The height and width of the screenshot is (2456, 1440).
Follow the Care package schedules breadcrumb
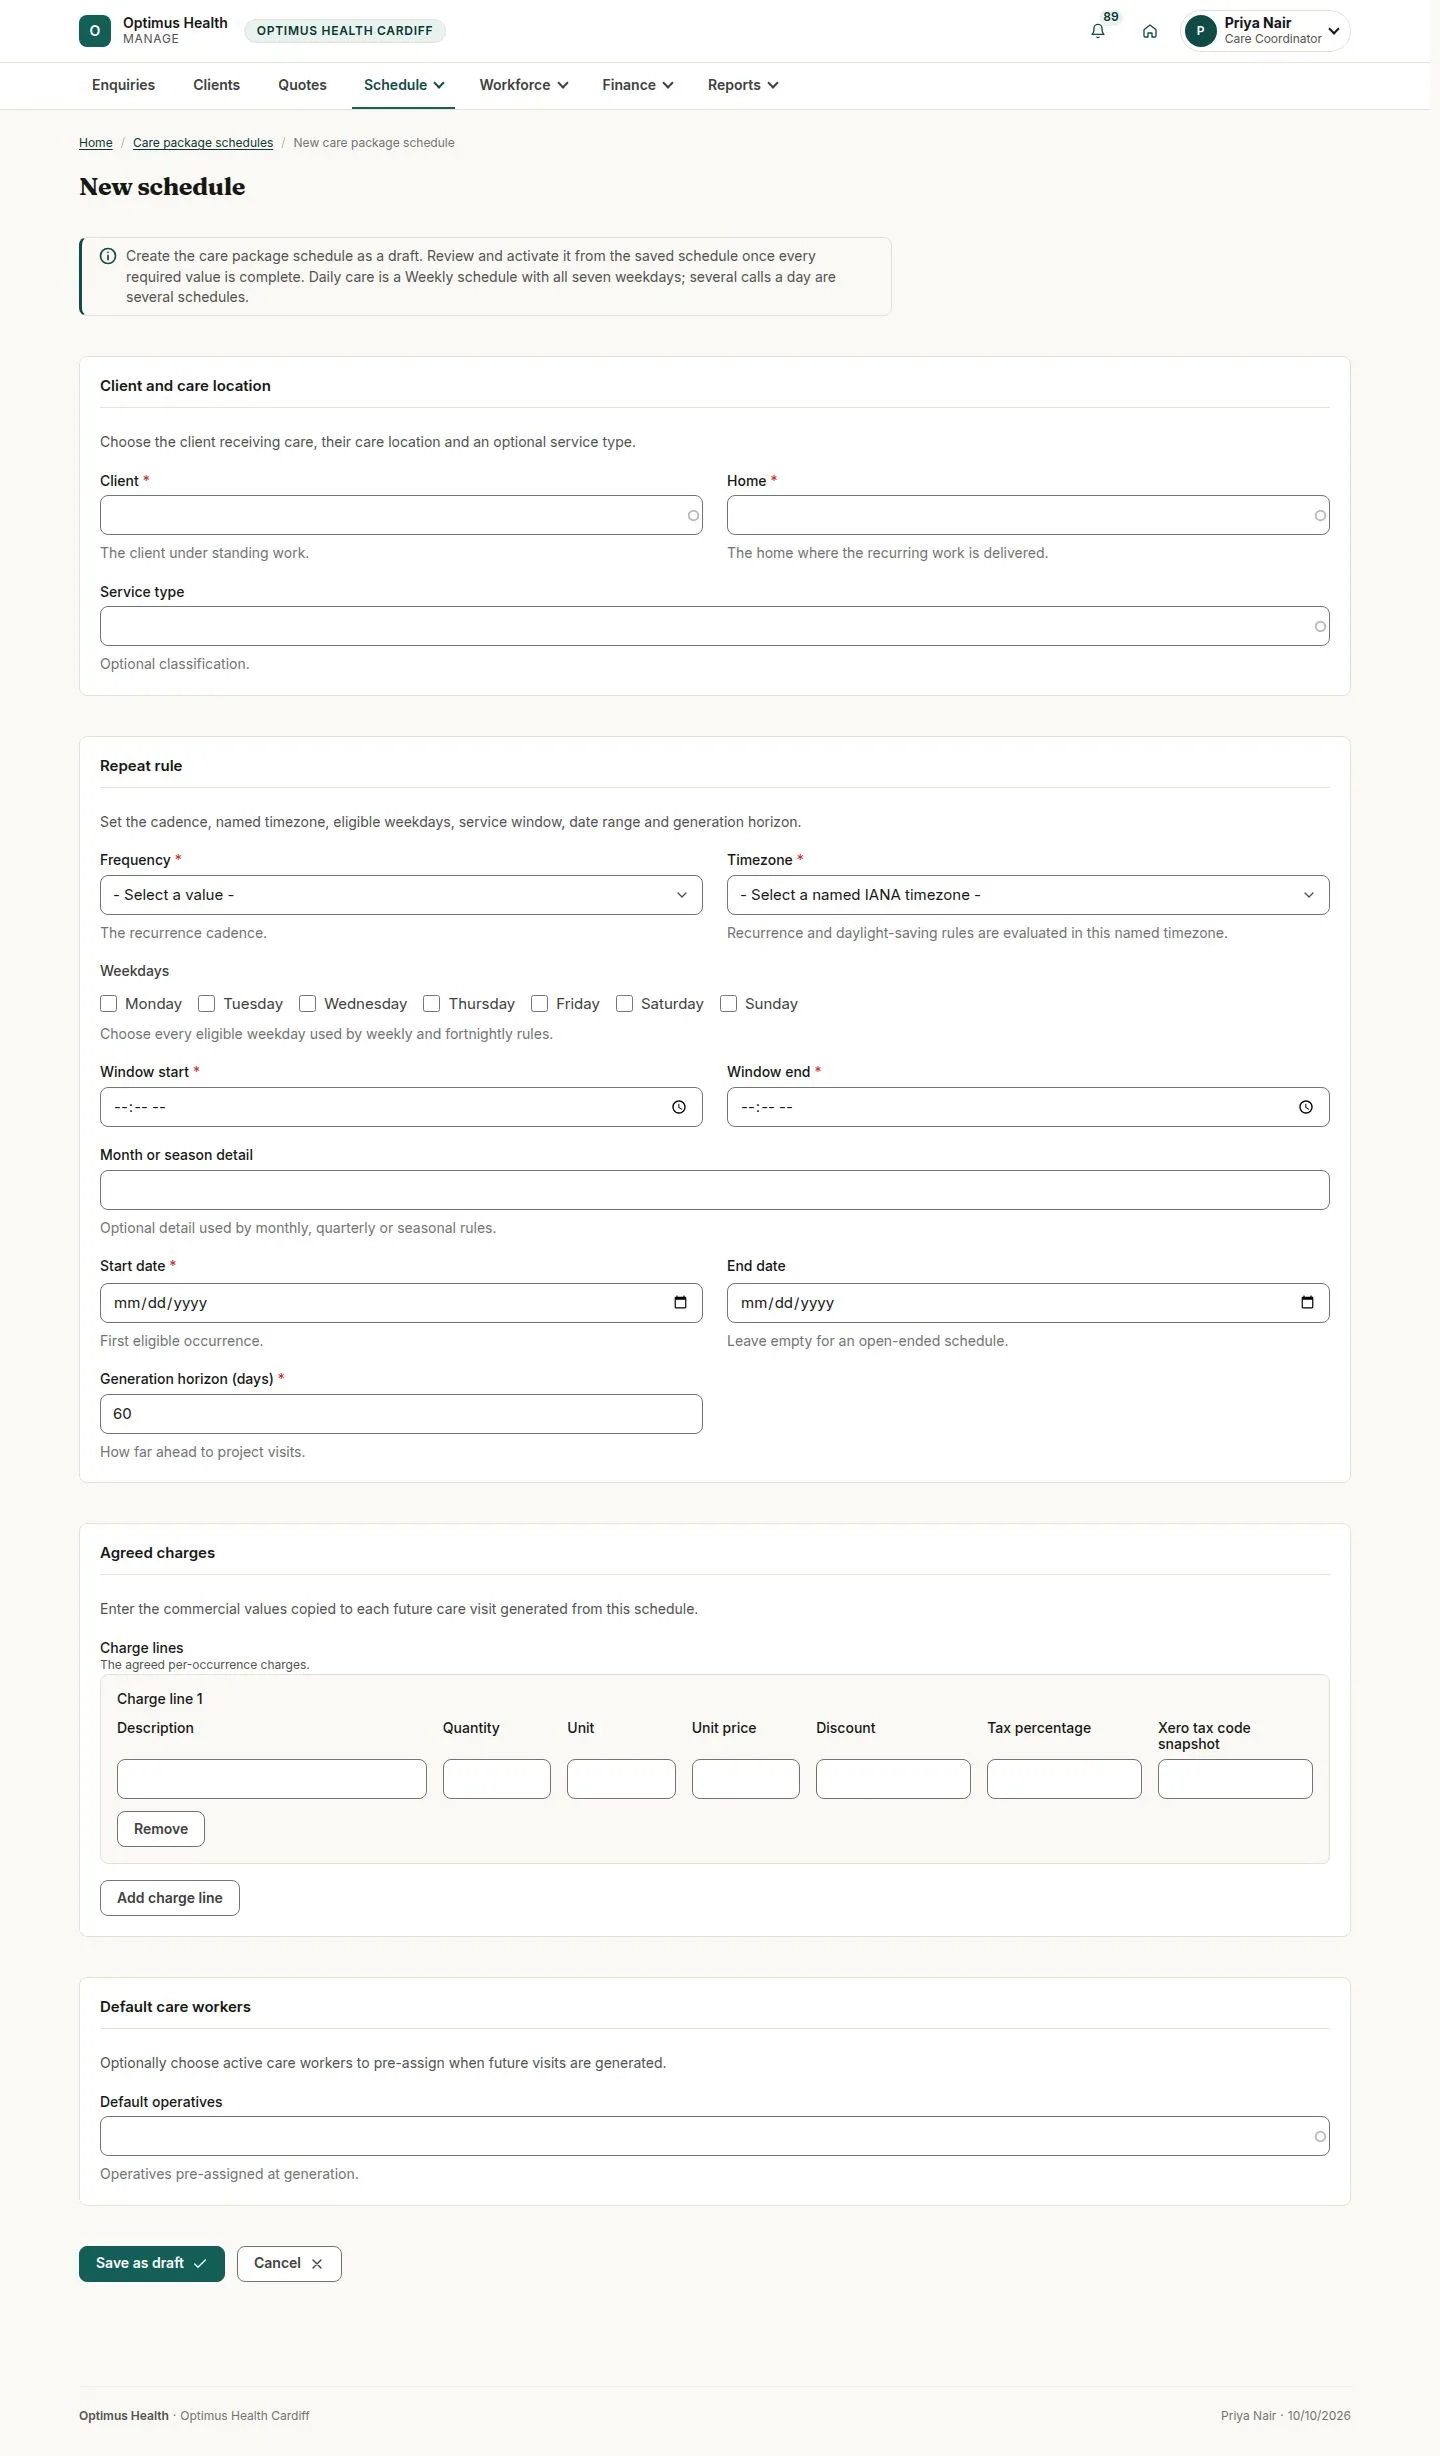pyautogui.click(x=203, y=143)
